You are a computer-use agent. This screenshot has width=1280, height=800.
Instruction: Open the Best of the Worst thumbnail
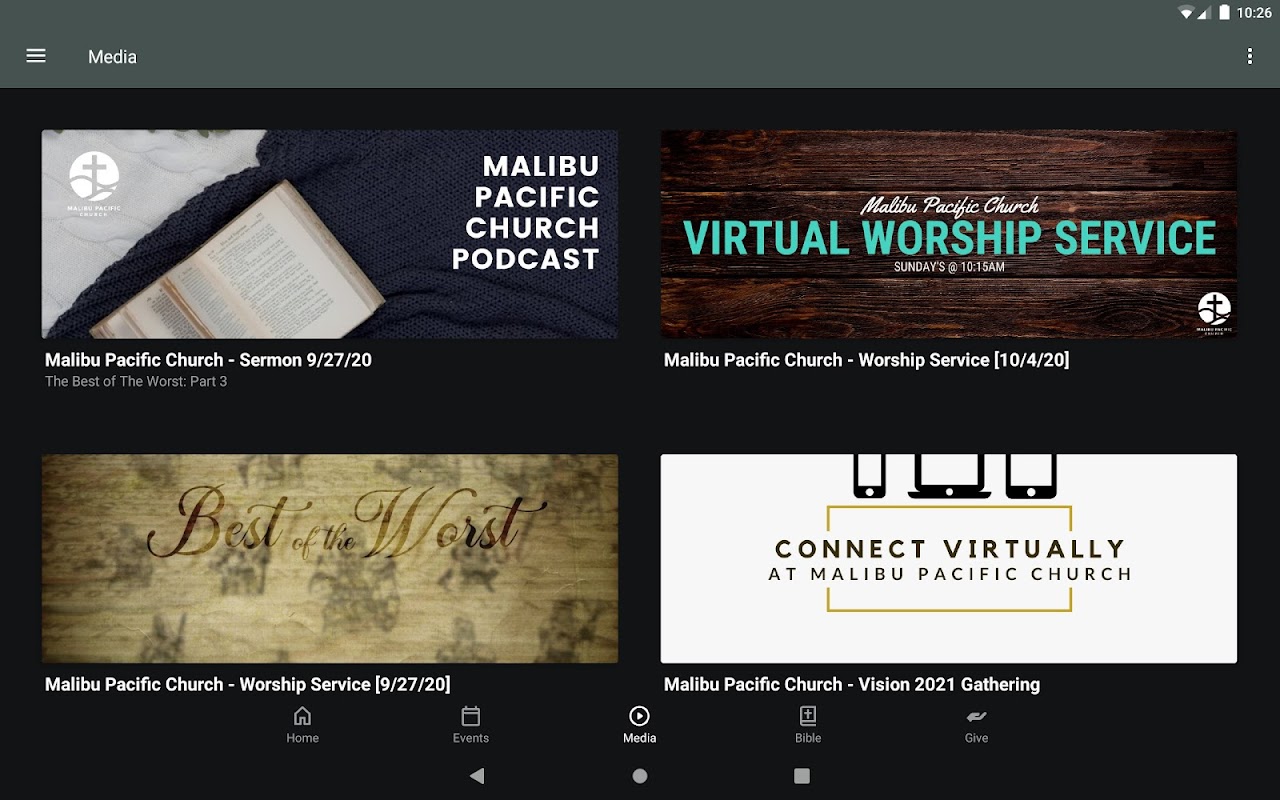pos(330,559)
